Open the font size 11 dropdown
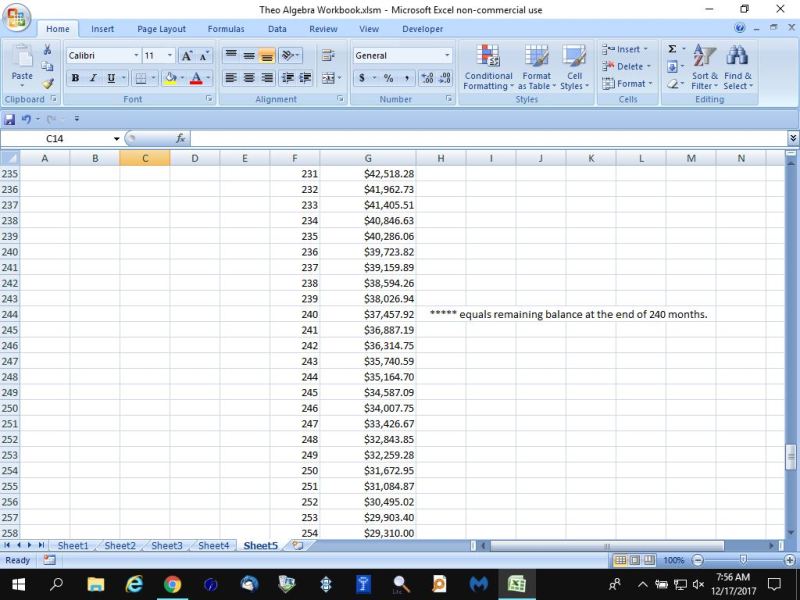 [170, 56]
